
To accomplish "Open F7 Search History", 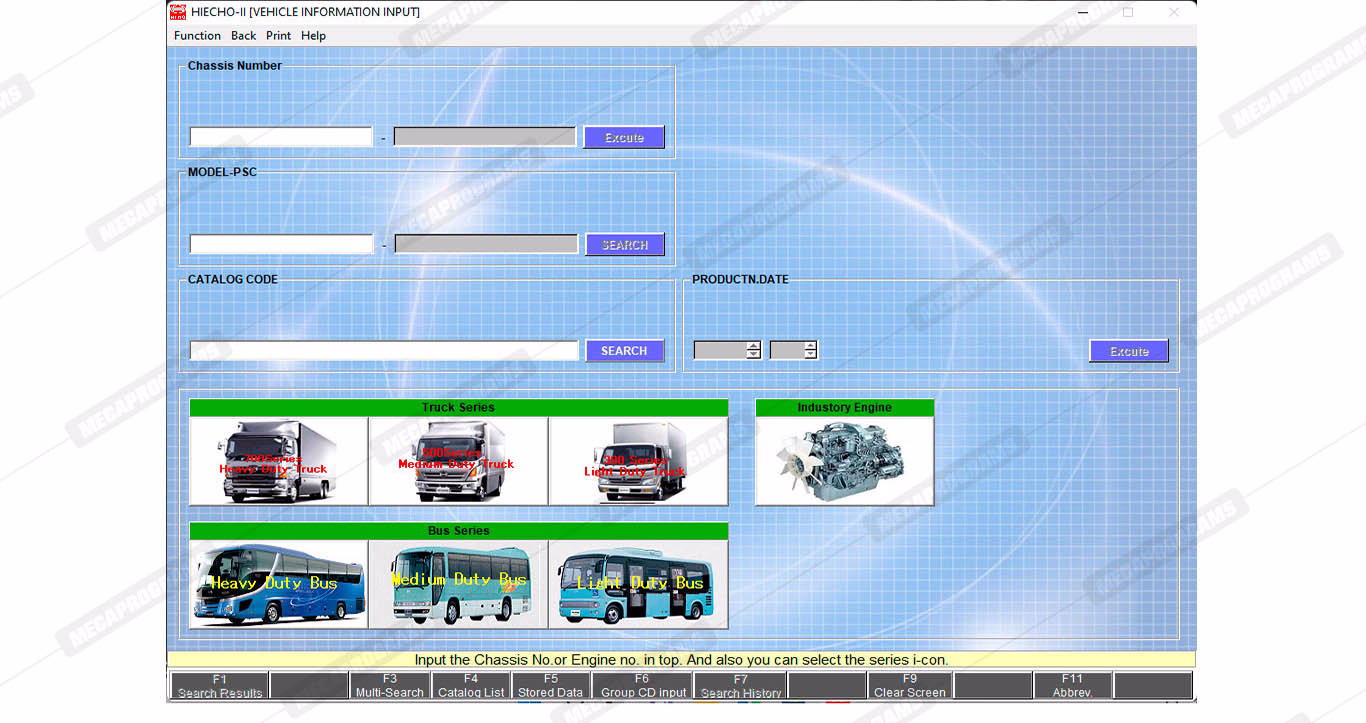I will point(740,686).
